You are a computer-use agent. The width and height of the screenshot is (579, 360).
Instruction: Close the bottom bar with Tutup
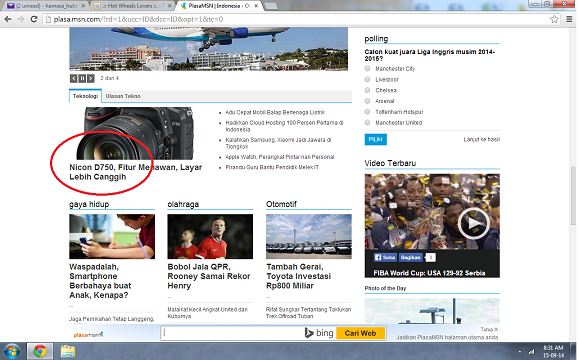click(x=489, y=329)
